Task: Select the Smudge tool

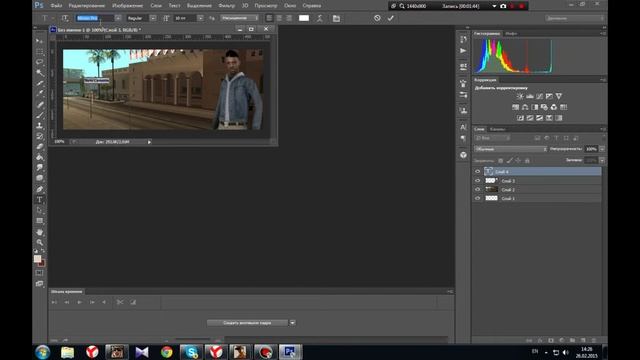Action: (x=40, y=167)
